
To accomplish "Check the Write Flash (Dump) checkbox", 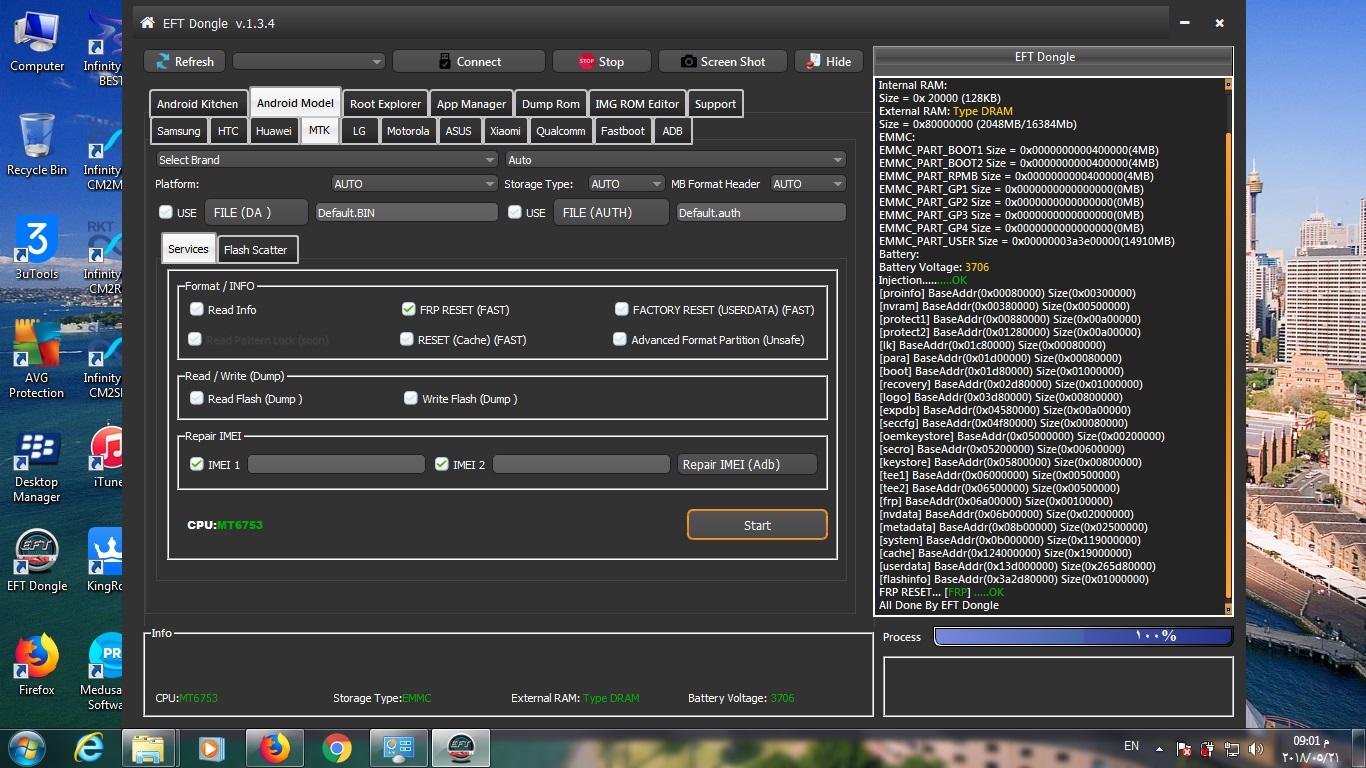I will pos(411,398).
